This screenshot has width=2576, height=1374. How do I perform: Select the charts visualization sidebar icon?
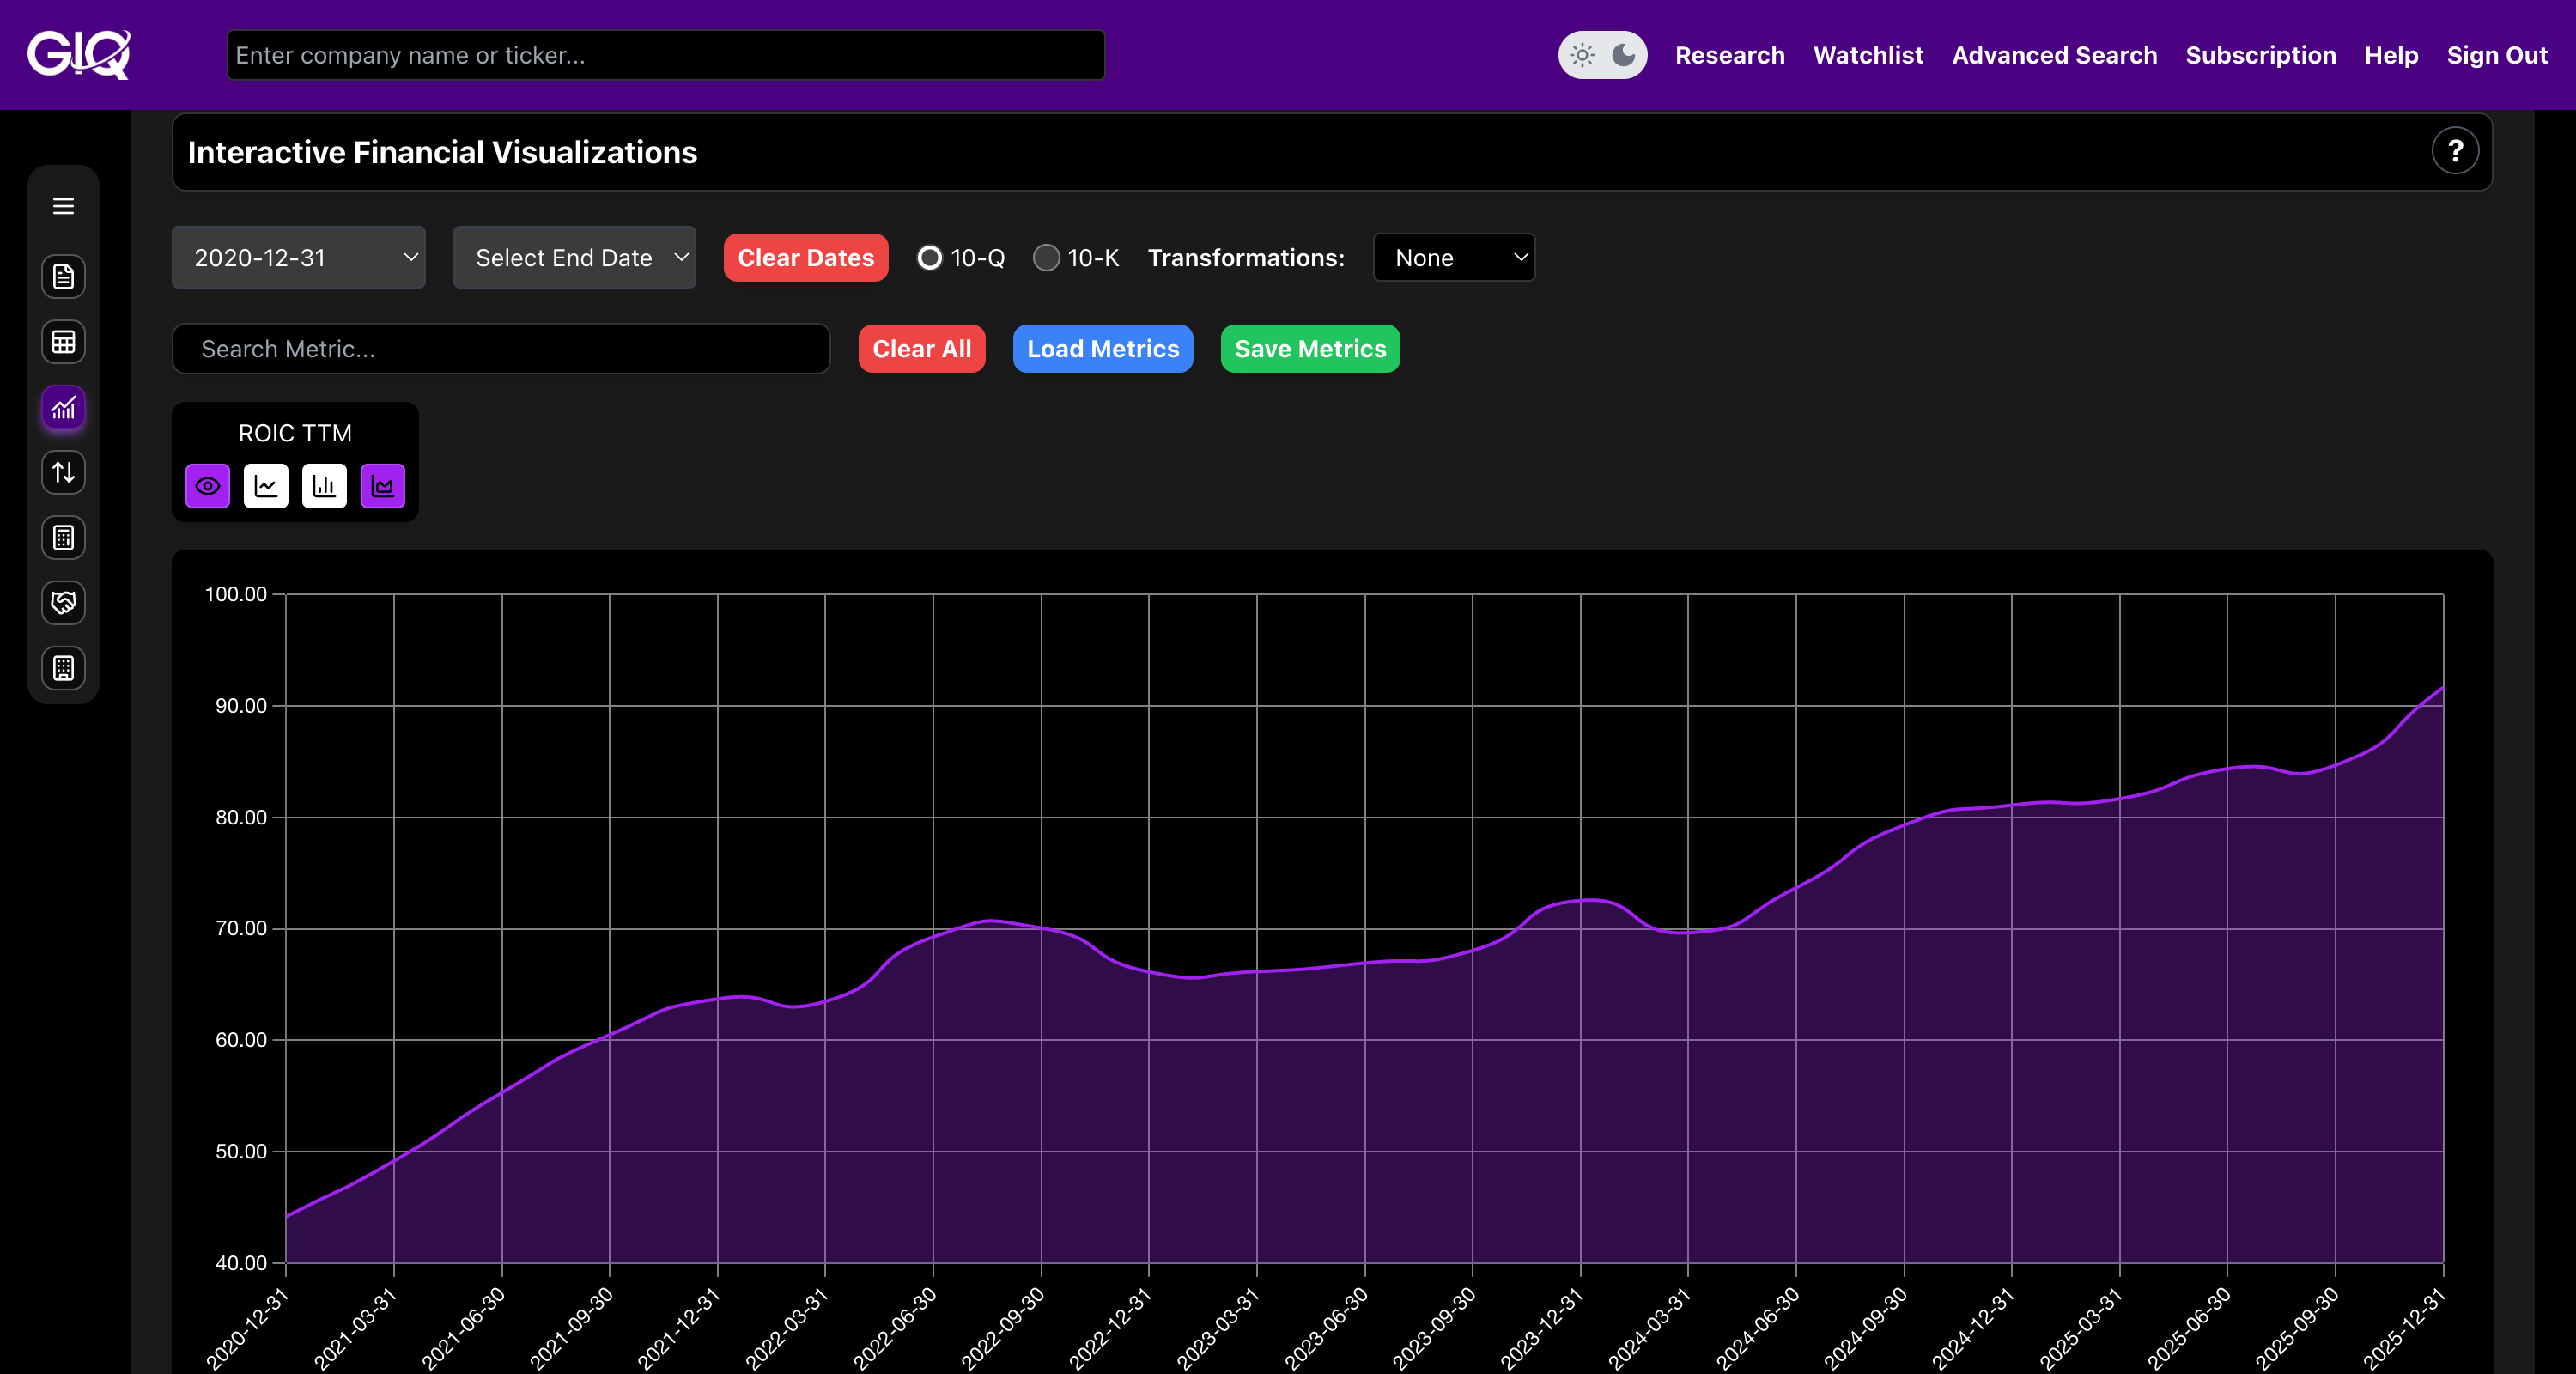pyautogui.click(x=63, y=408)
